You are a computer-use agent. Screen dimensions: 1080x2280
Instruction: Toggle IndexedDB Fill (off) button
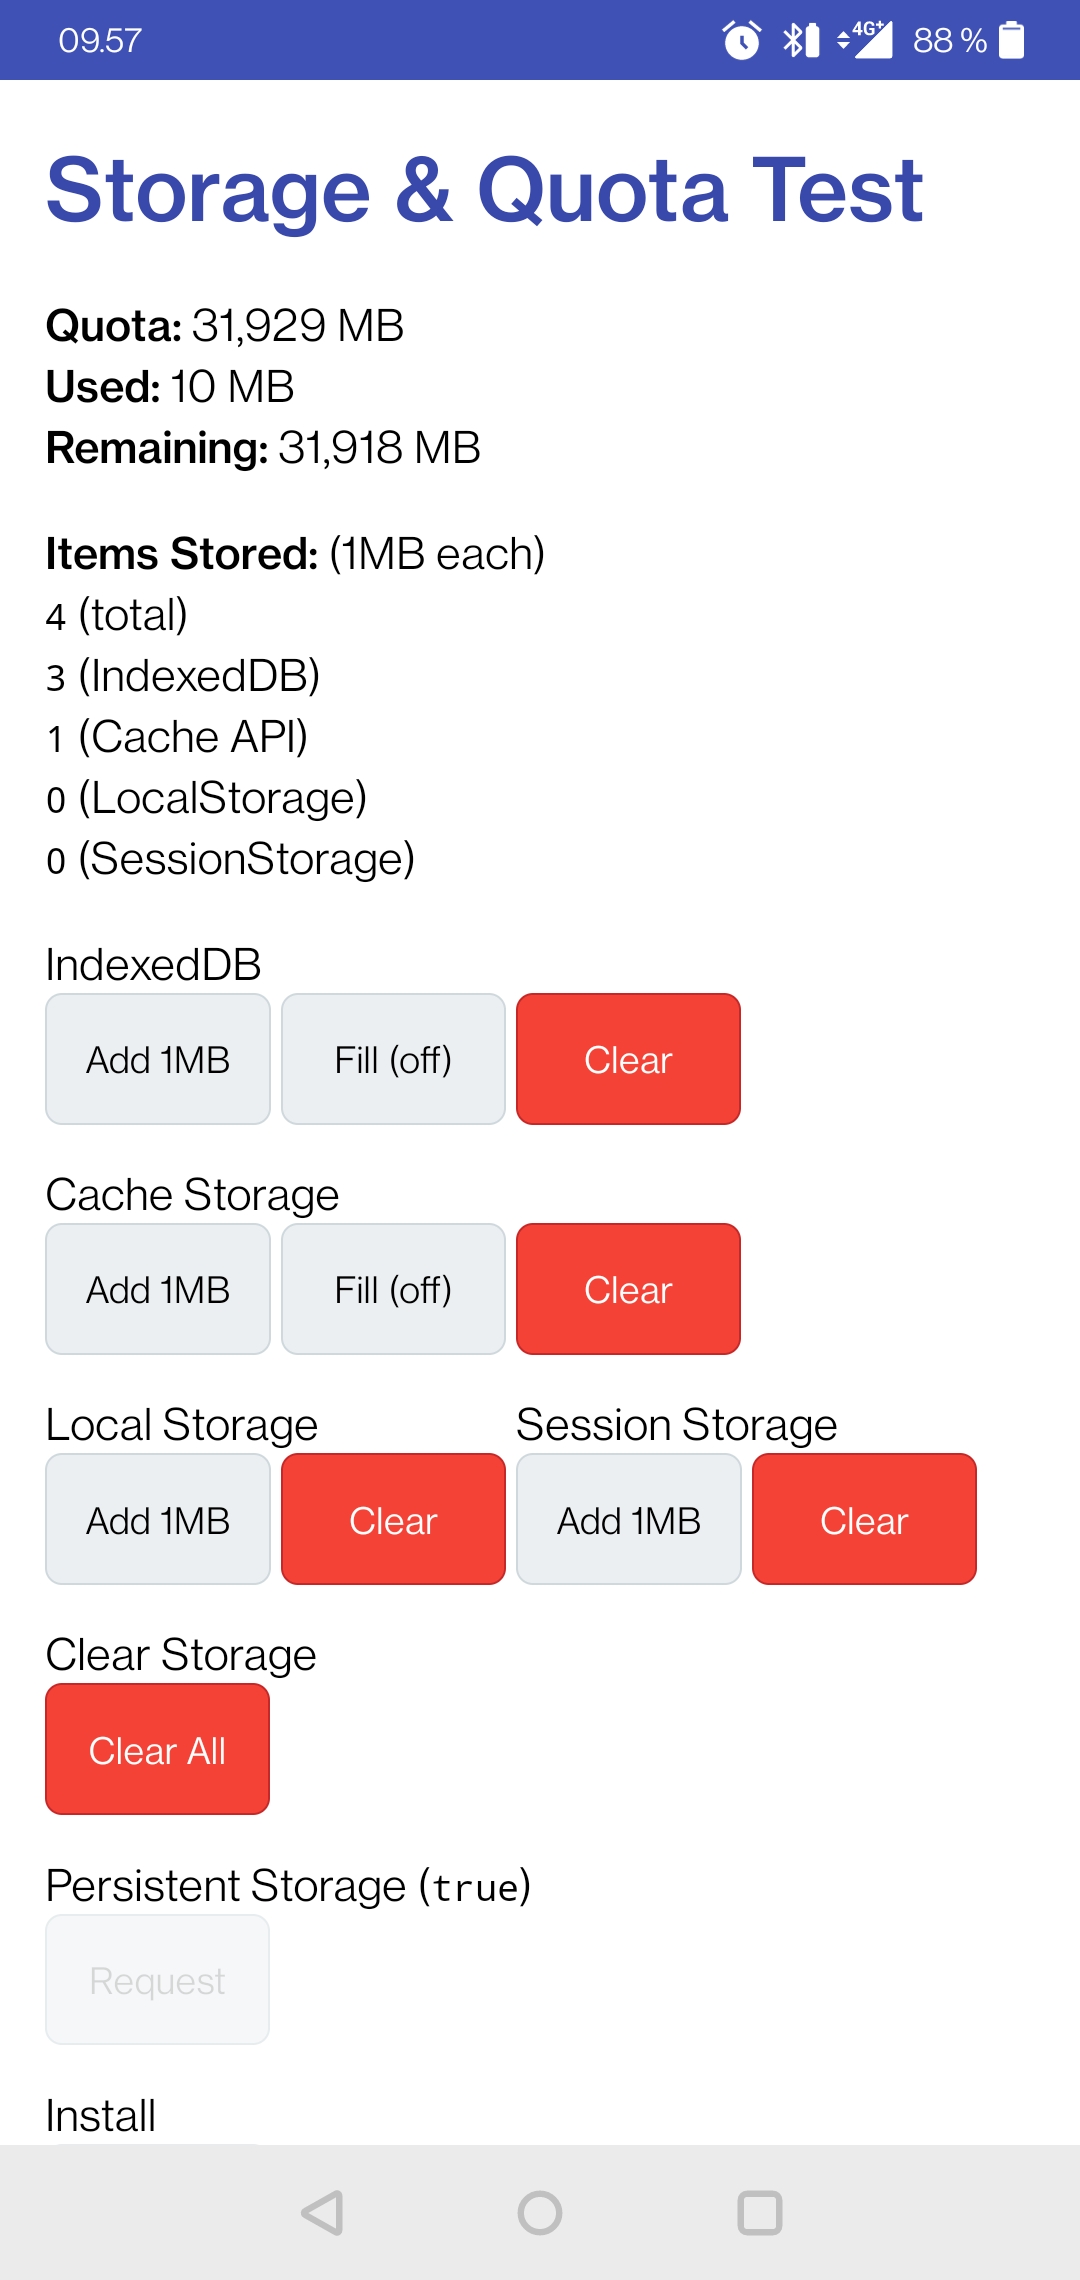coord(393,1059)
